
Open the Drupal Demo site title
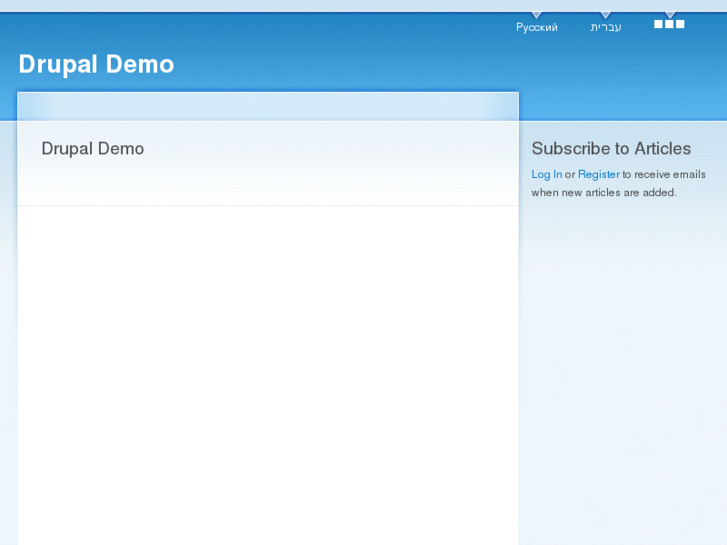tap(96, 64)
